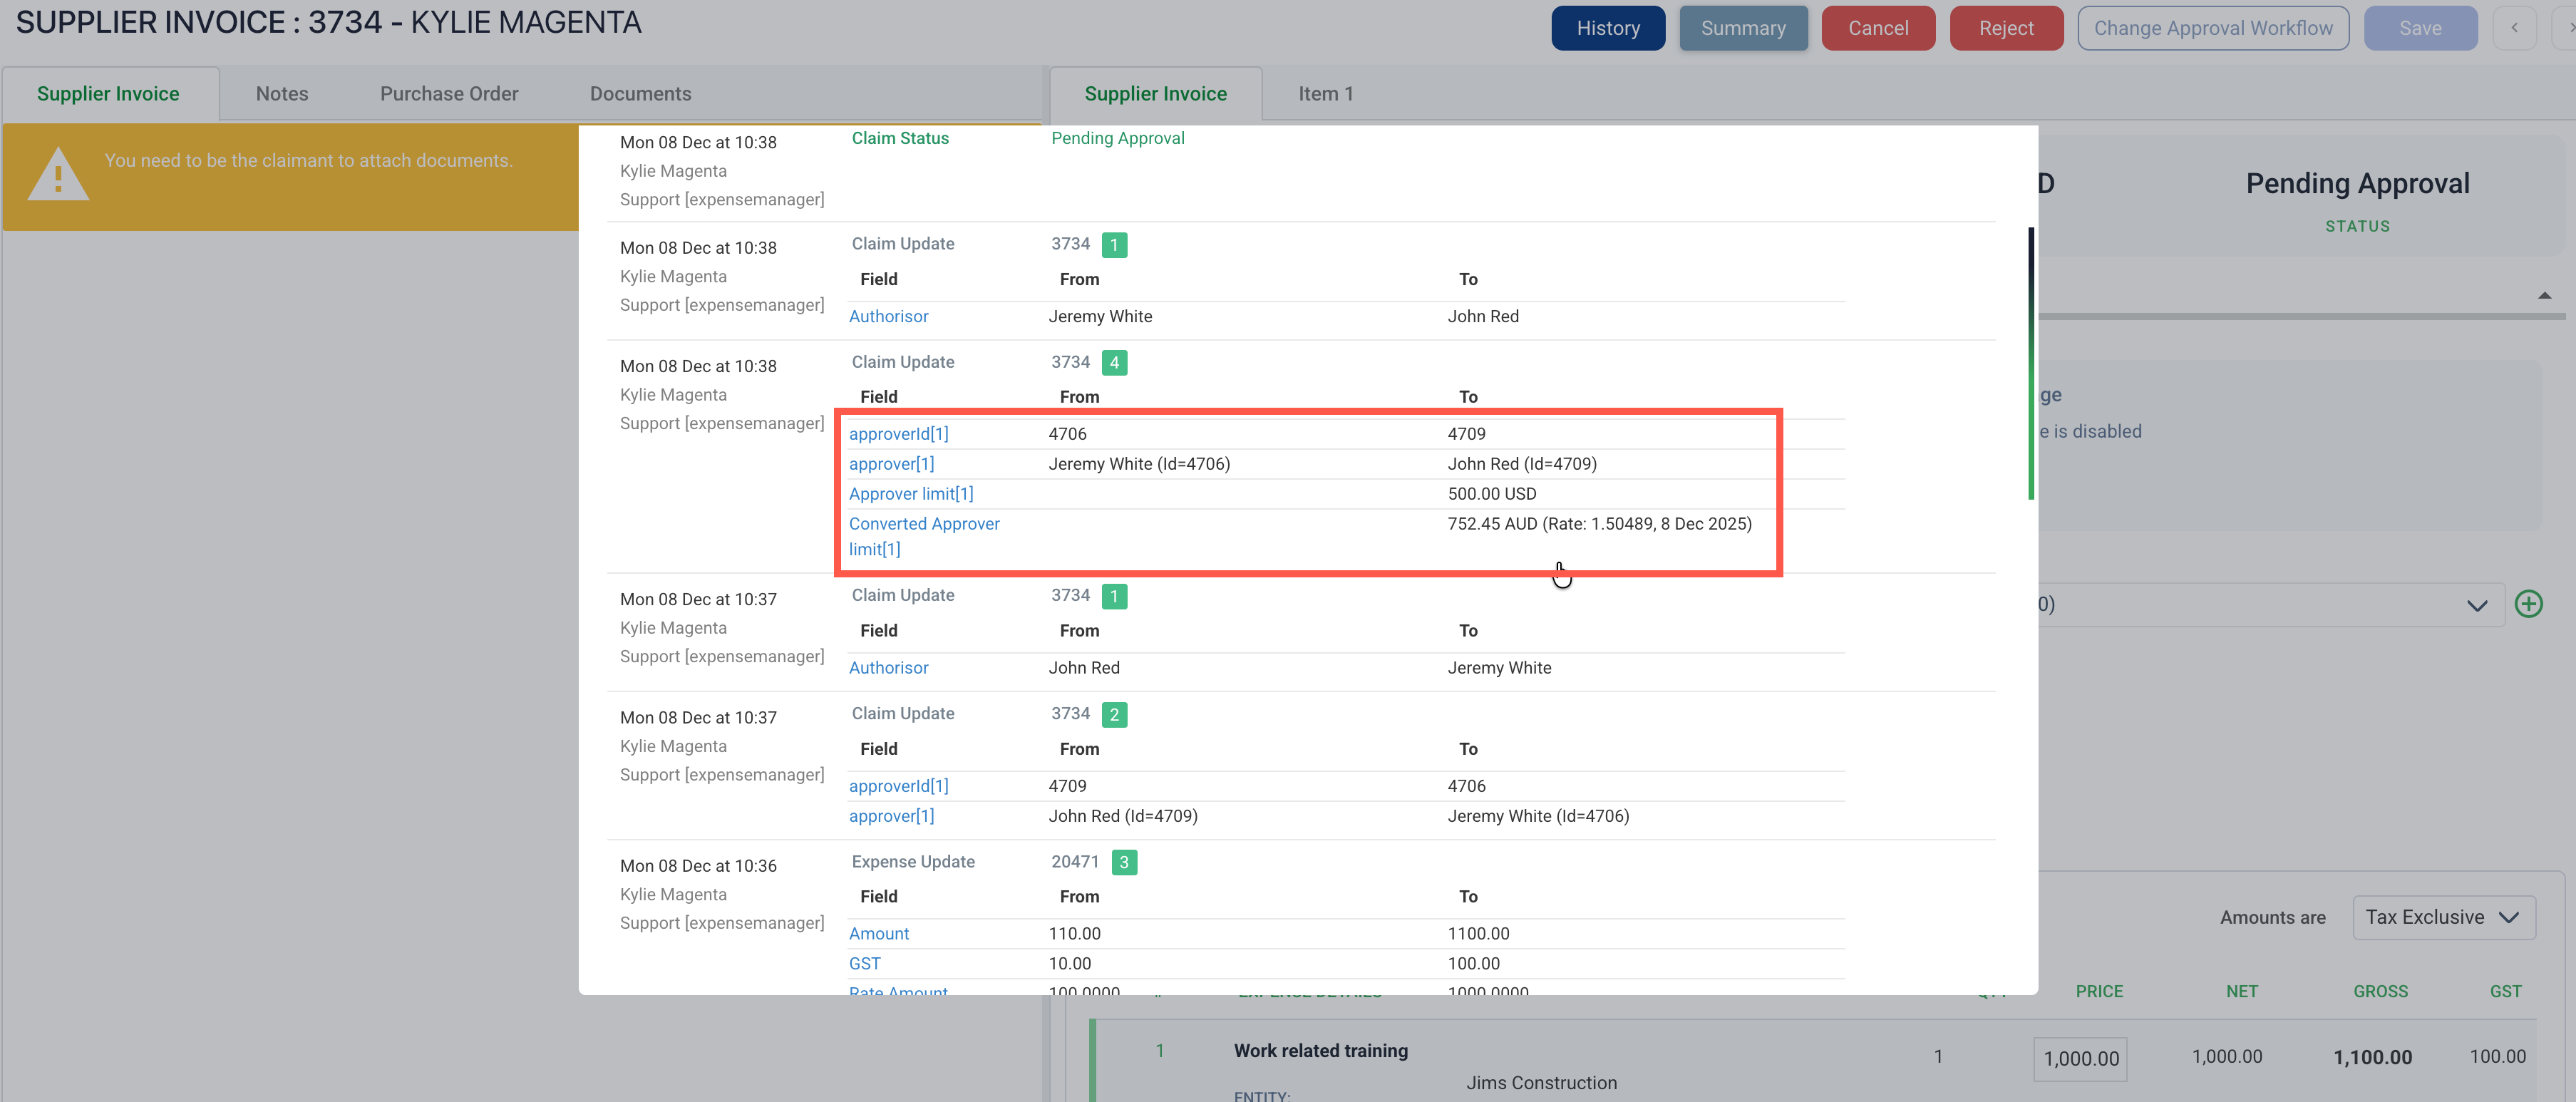Open the Purchase Order tab
2576x1102 pixels.
(449, 94)
